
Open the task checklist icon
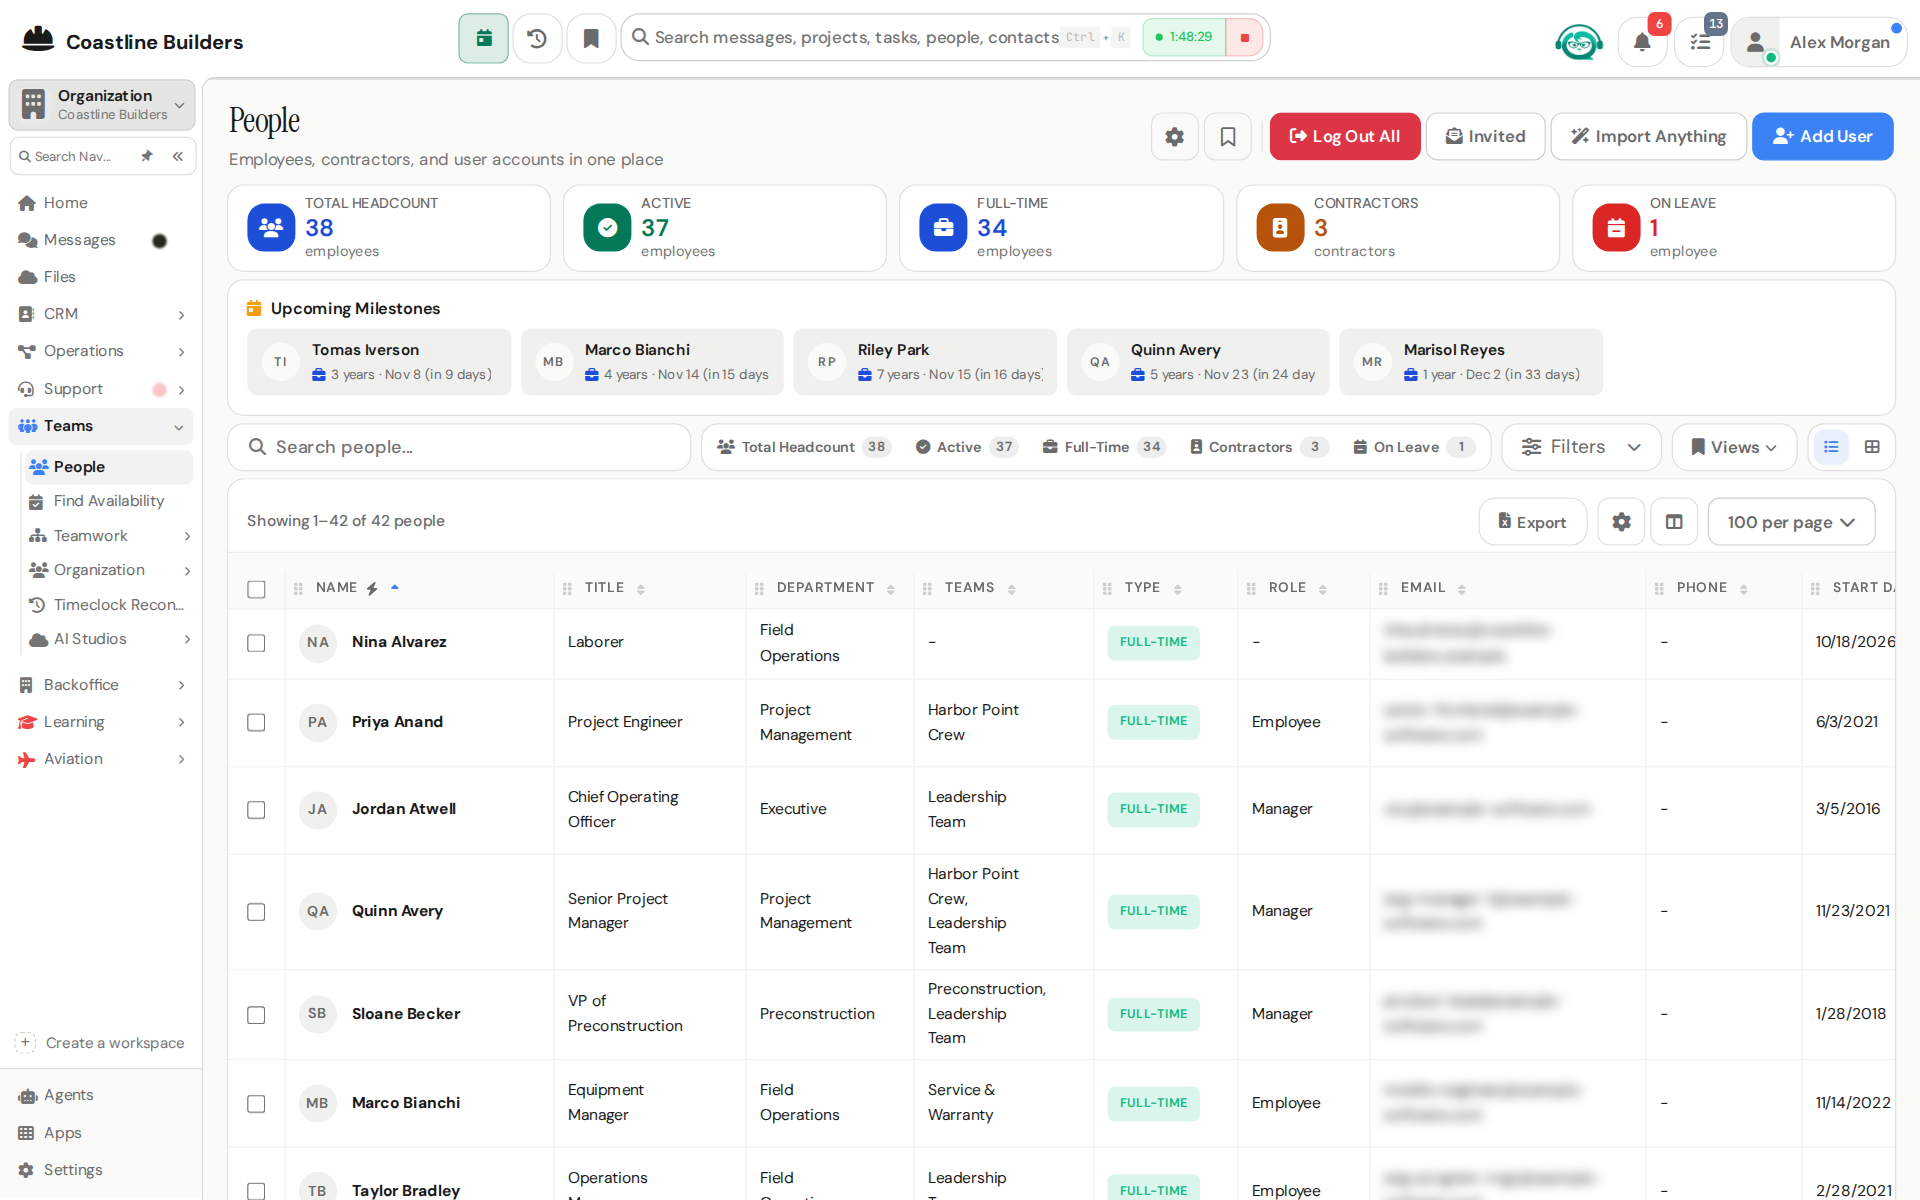click(x=1700, y=42)
